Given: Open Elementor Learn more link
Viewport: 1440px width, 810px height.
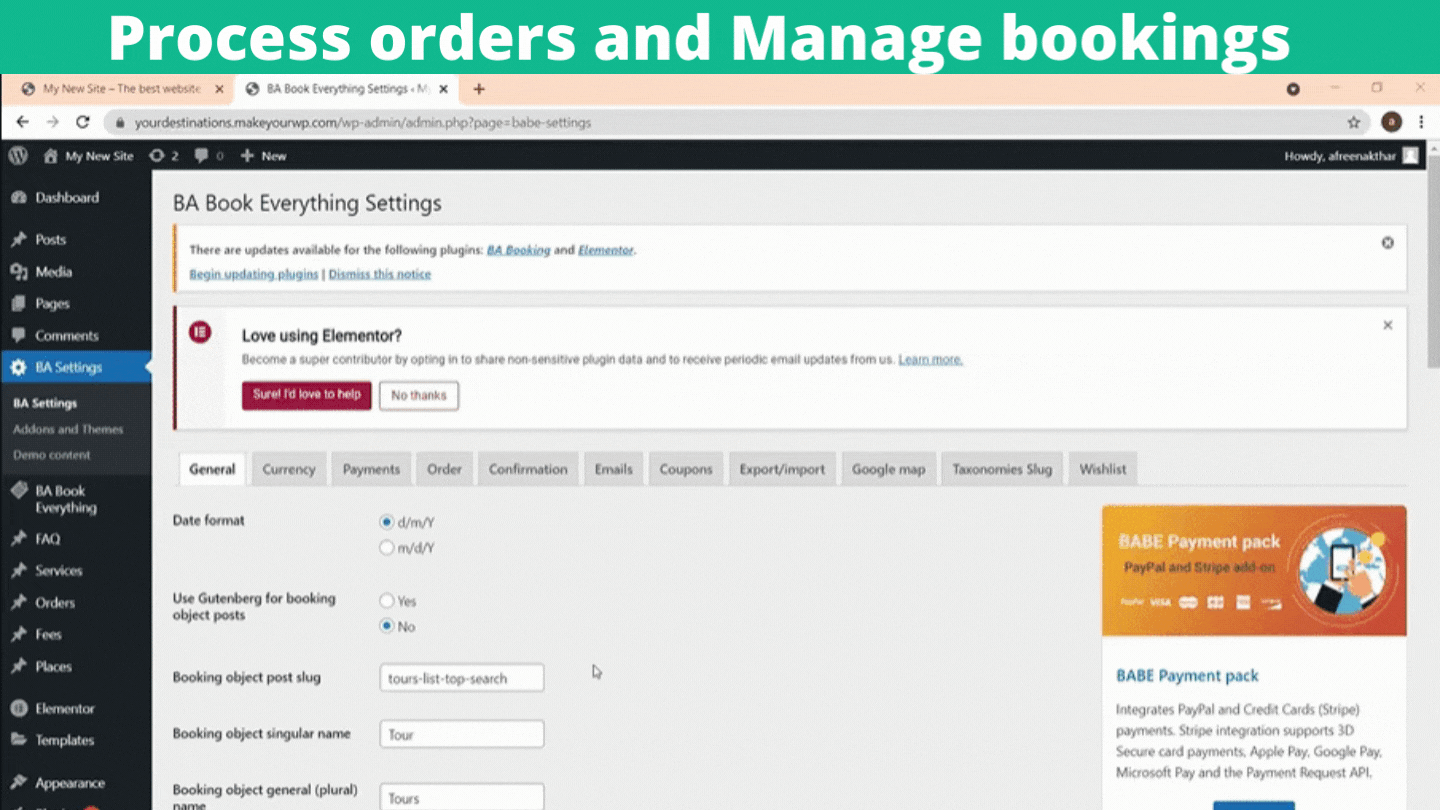Looking at the screenshot, I should pos(930,359).
